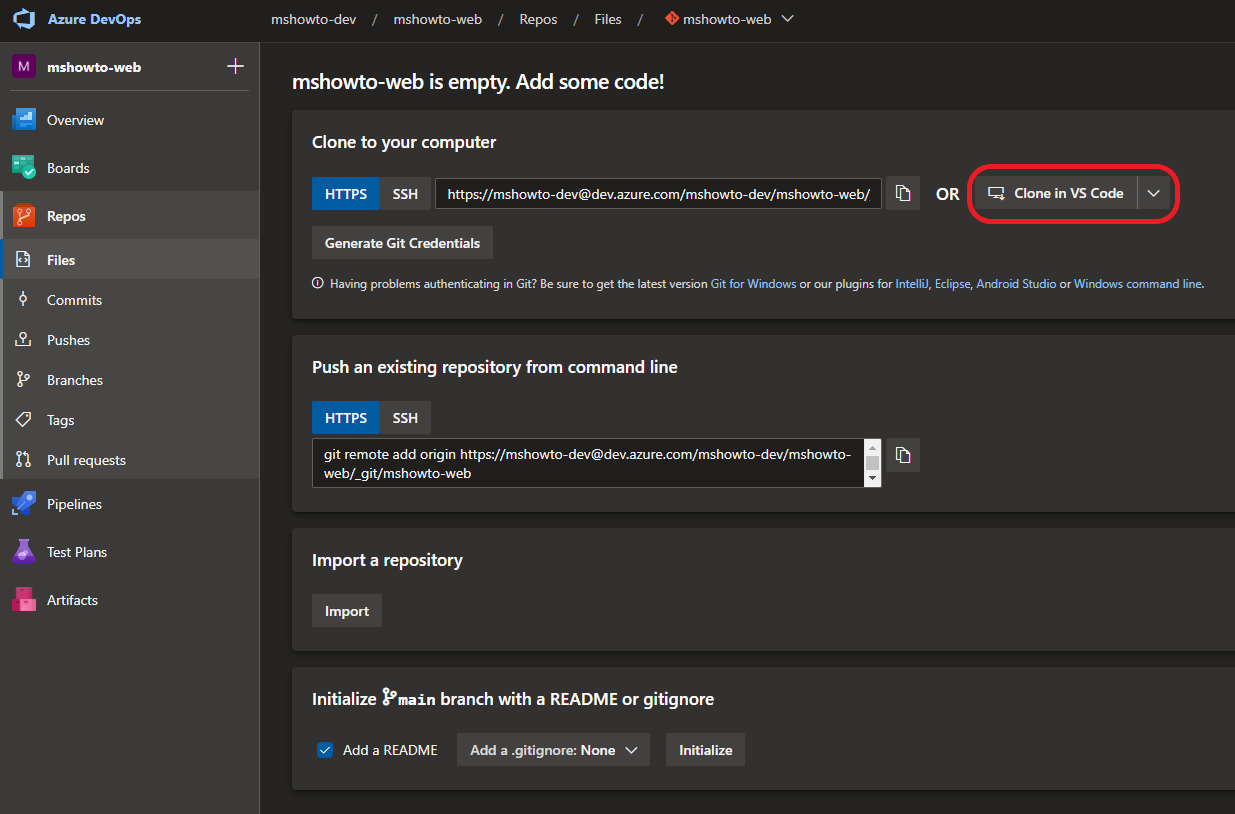Viewport: 1235px width, 814px height.
Task: Click the command box scroll down arrow
Action: point(873,480)
